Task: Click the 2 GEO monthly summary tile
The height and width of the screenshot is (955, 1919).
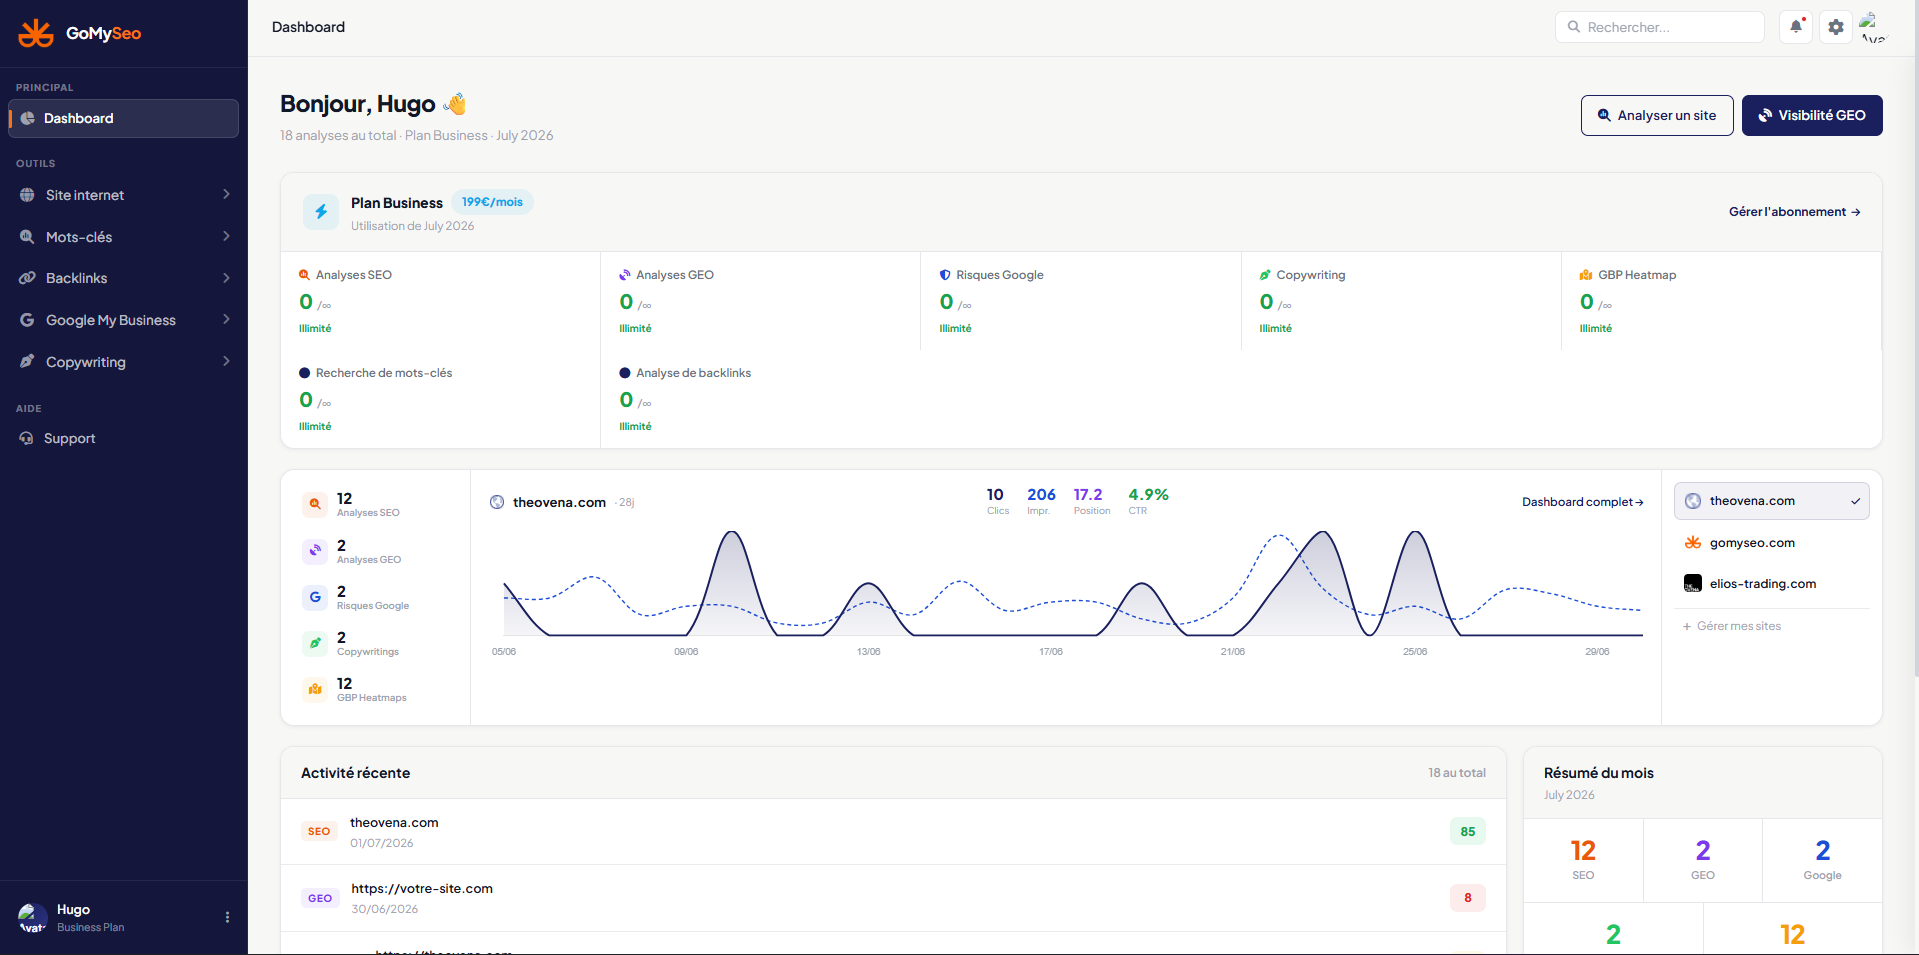Action: click(1702, 860)
